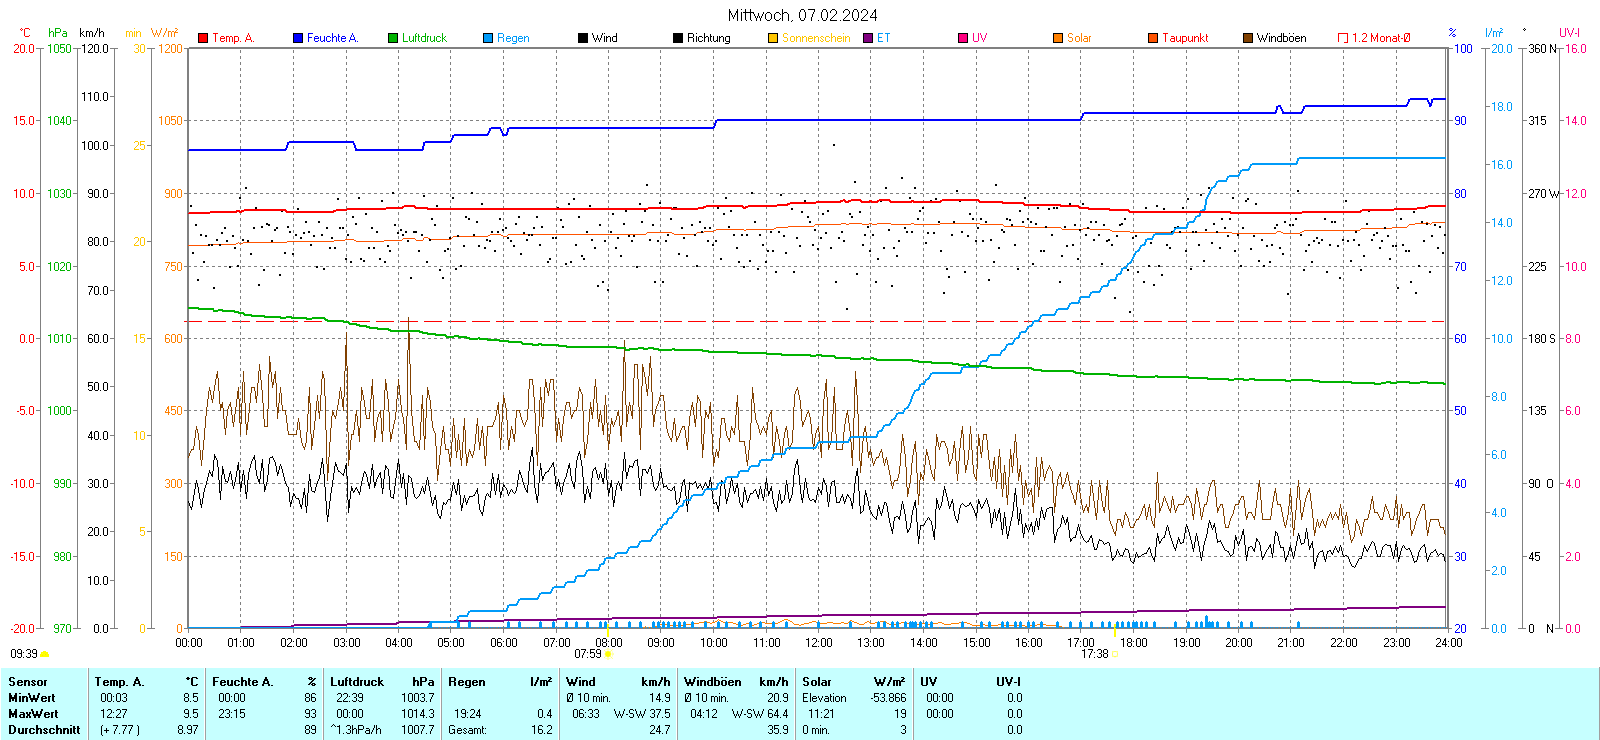Click the light blue Regen legend square
1600x740 pixels.
point(488,38)
